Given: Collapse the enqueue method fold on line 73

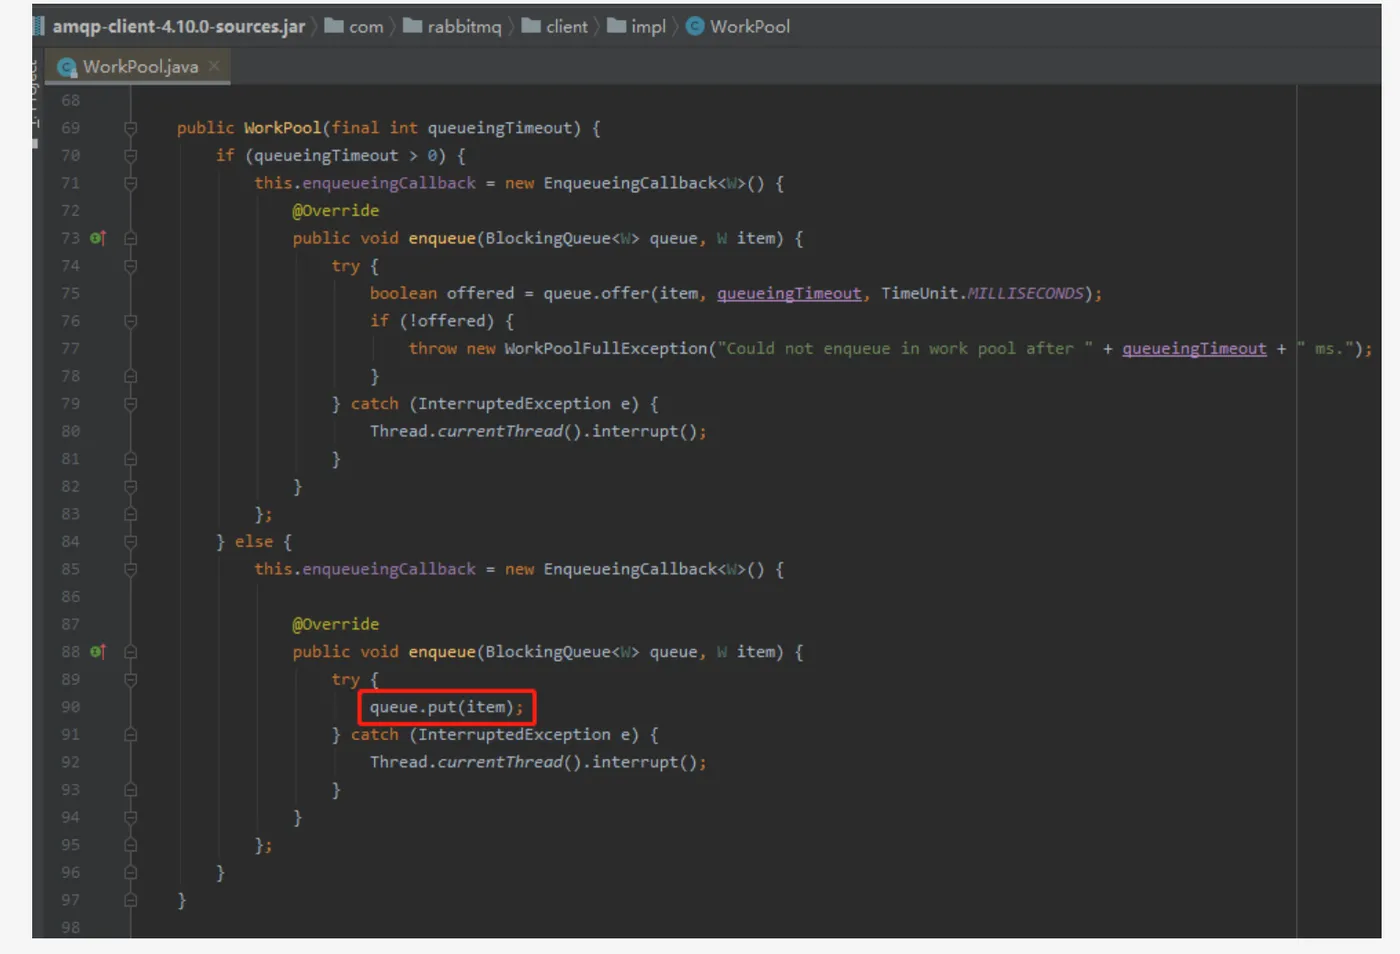Looking at the screenshot, I should point(130,238).
